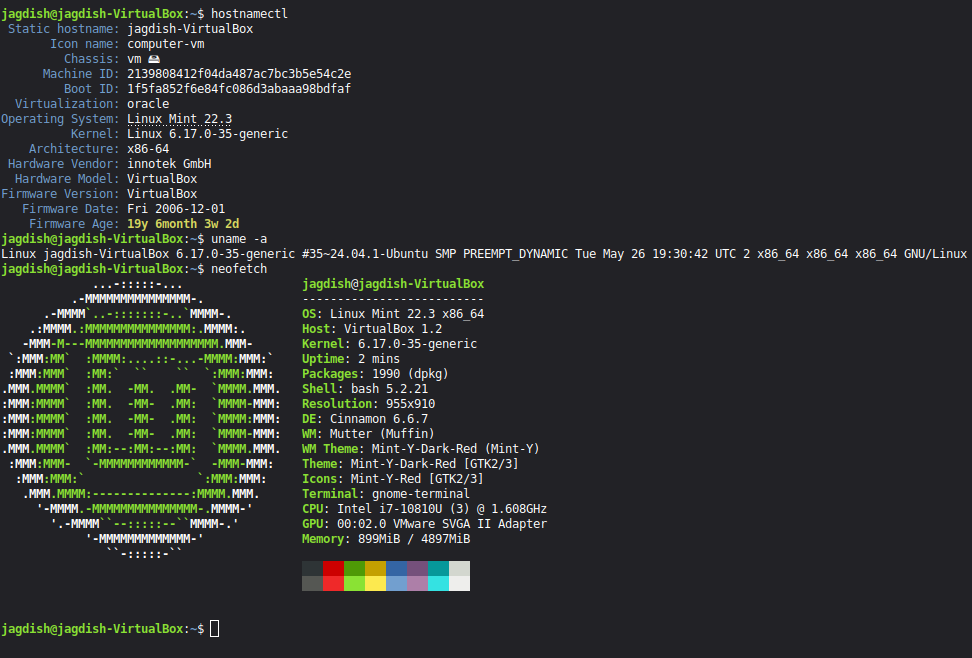Click the Icons value "Mint-Y-Red [GTK2/3]"
The width and height of the screenshot is (972, 658).
[417, 479]
